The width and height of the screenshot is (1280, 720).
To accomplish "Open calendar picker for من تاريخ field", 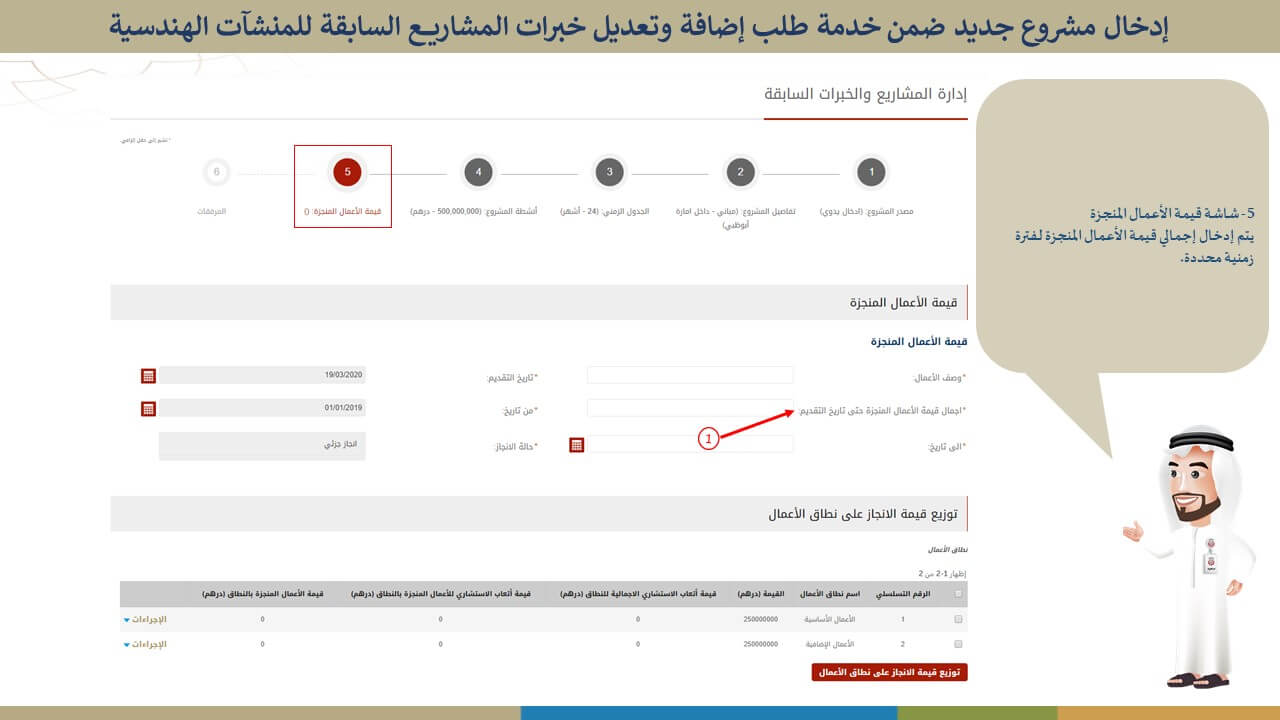I will point(148,409).
